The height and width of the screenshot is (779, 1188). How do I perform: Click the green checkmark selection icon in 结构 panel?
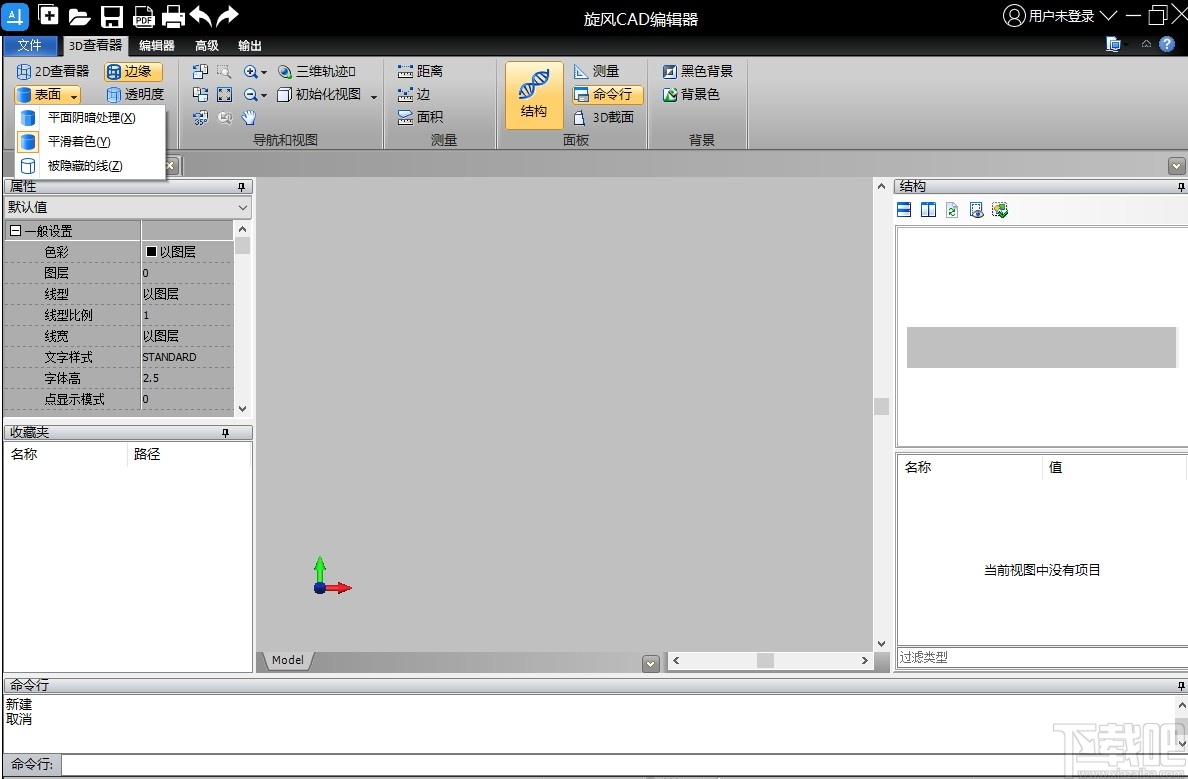pyautogui.click(x=1000, y=210)
